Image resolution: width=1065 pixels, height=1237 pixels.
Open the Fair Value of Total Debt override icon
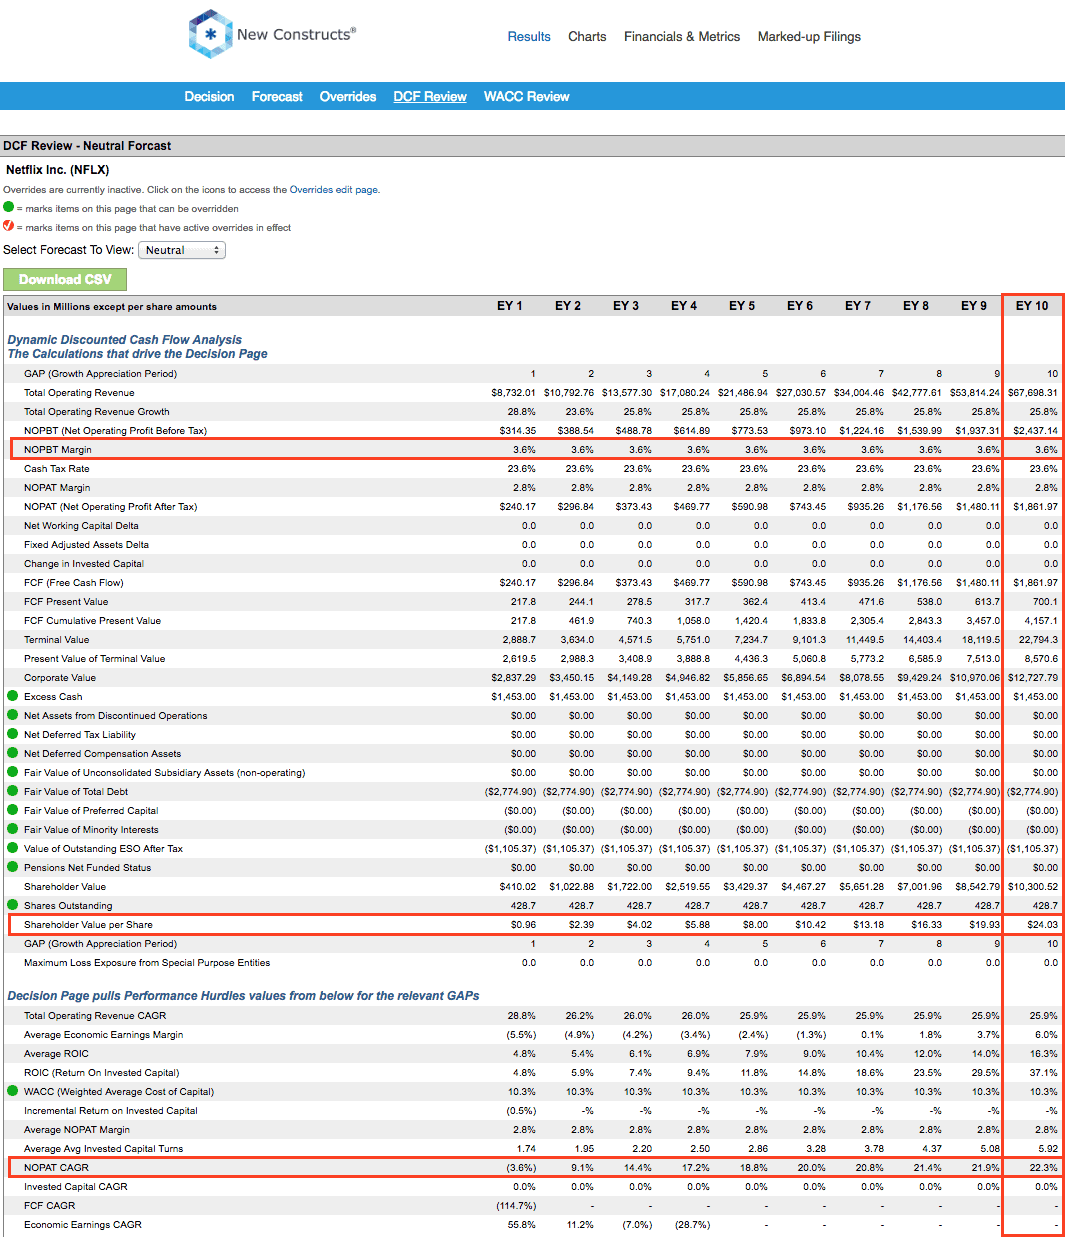click(x=12, y=791)
